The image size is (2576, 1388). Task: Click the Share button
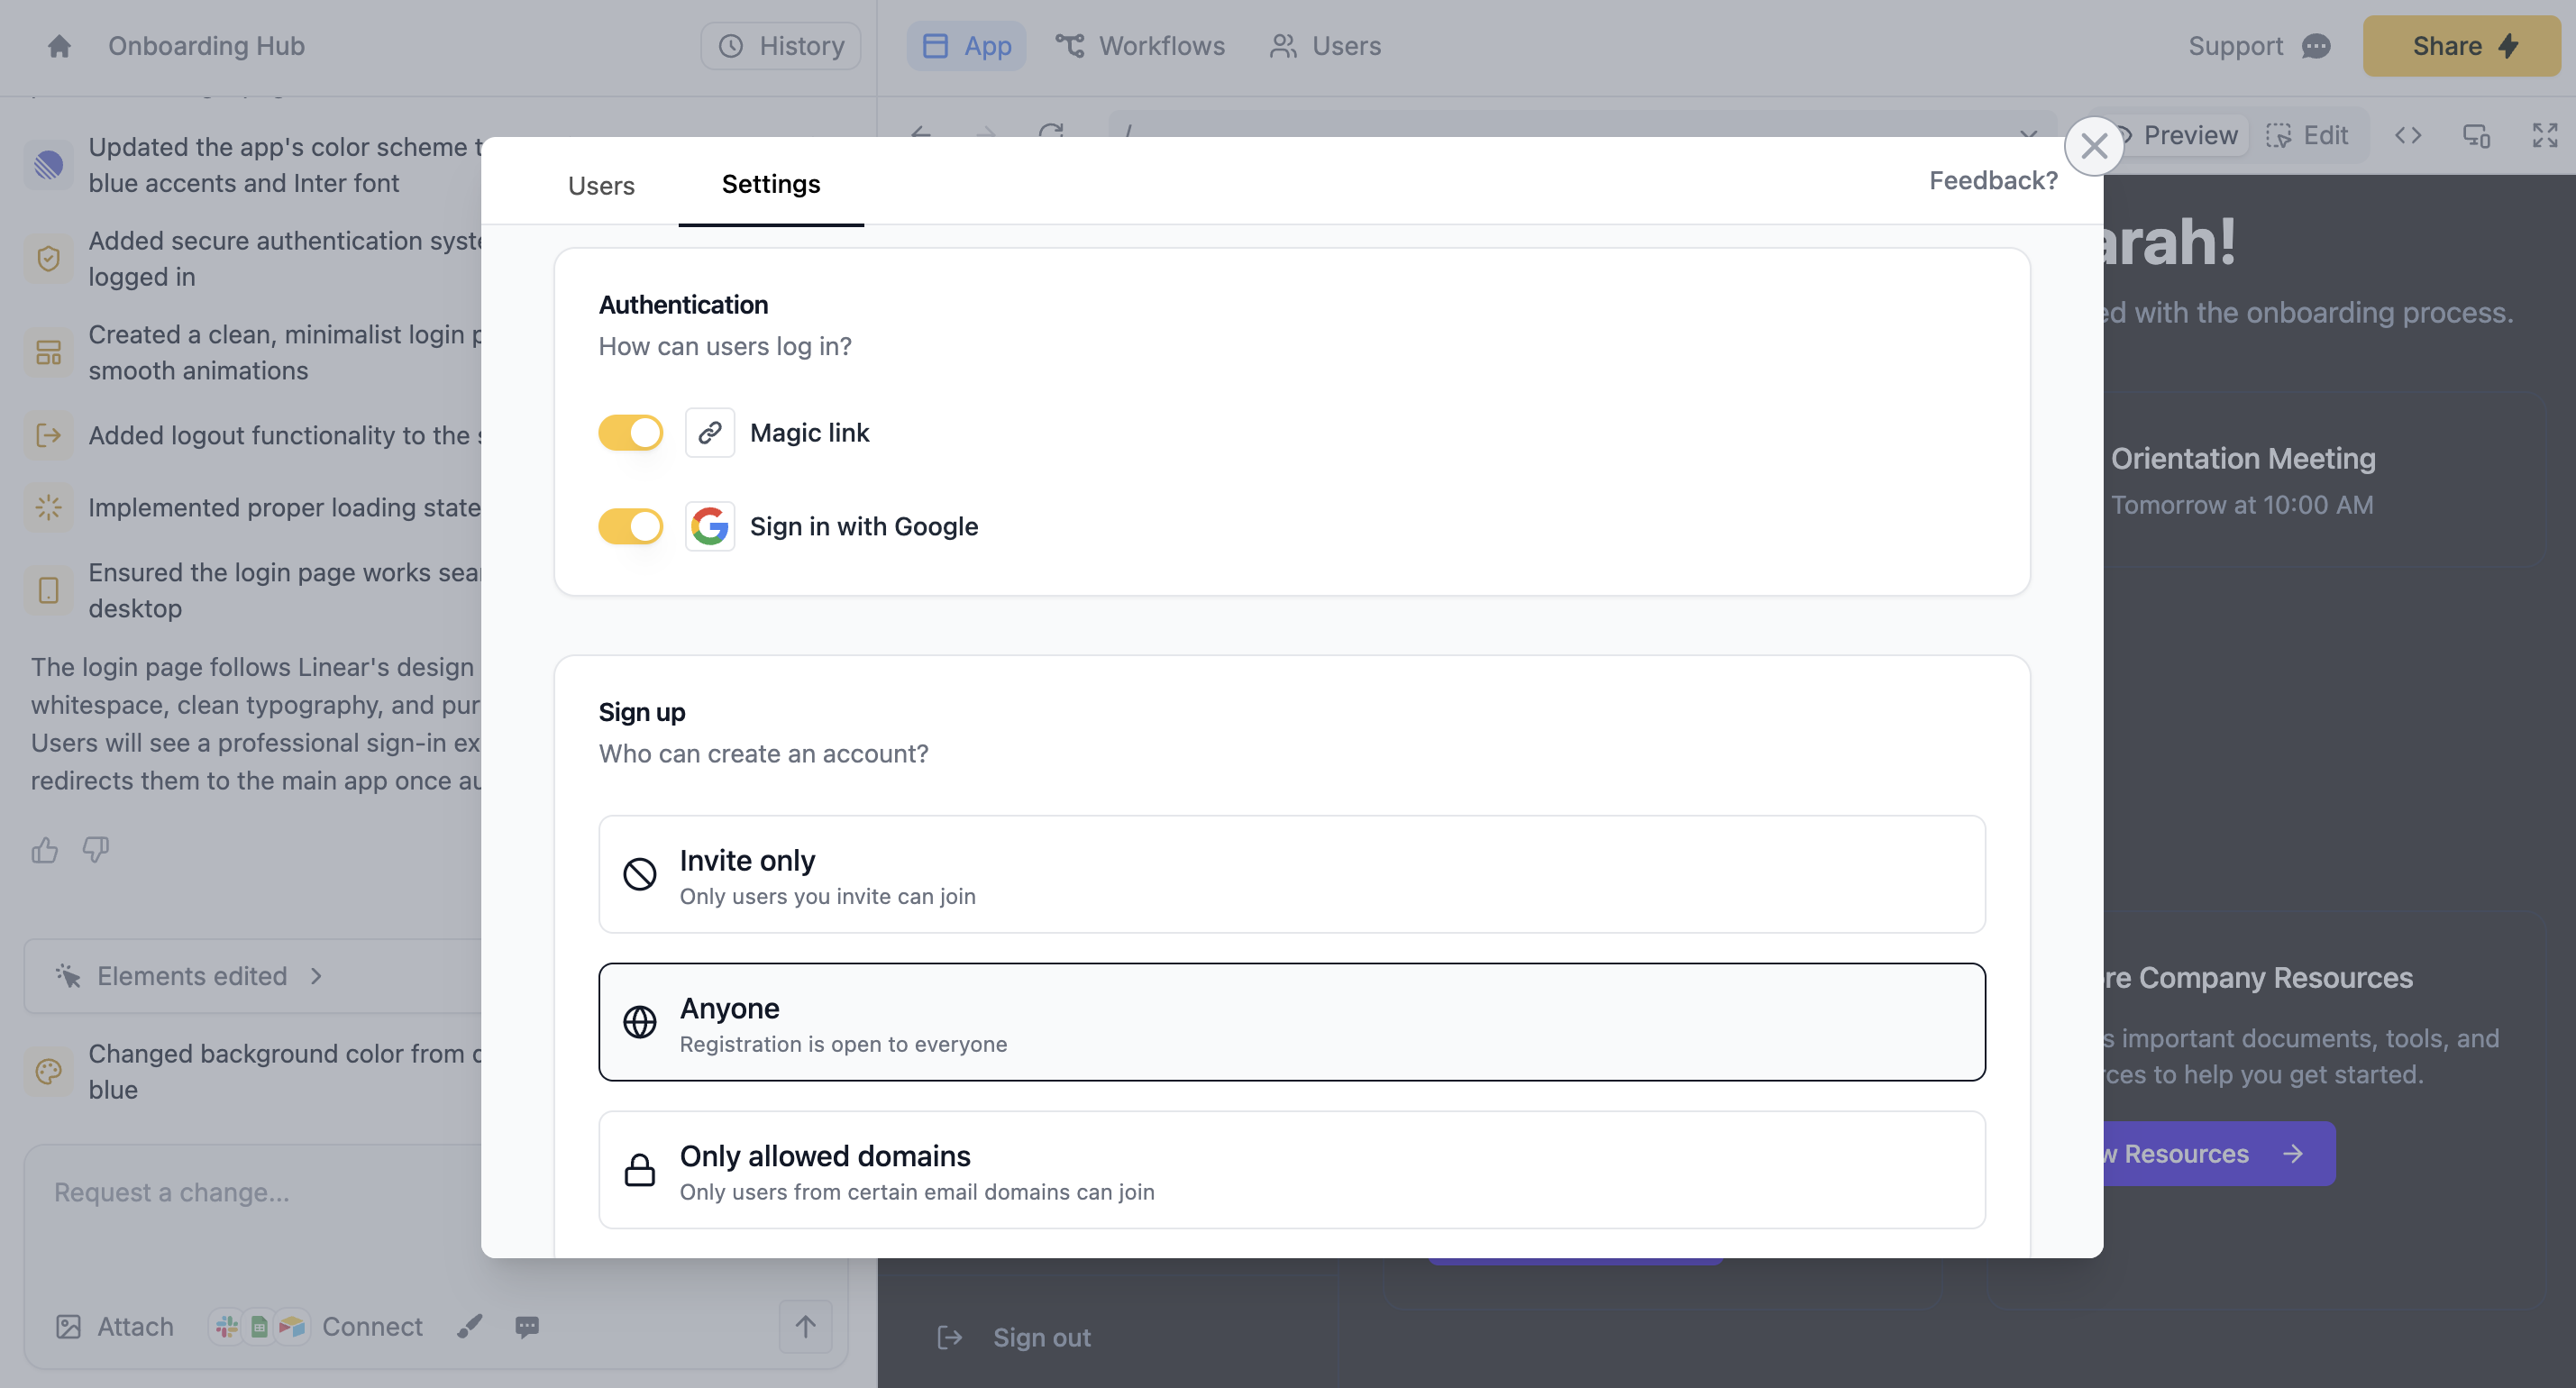[2461, 46]
